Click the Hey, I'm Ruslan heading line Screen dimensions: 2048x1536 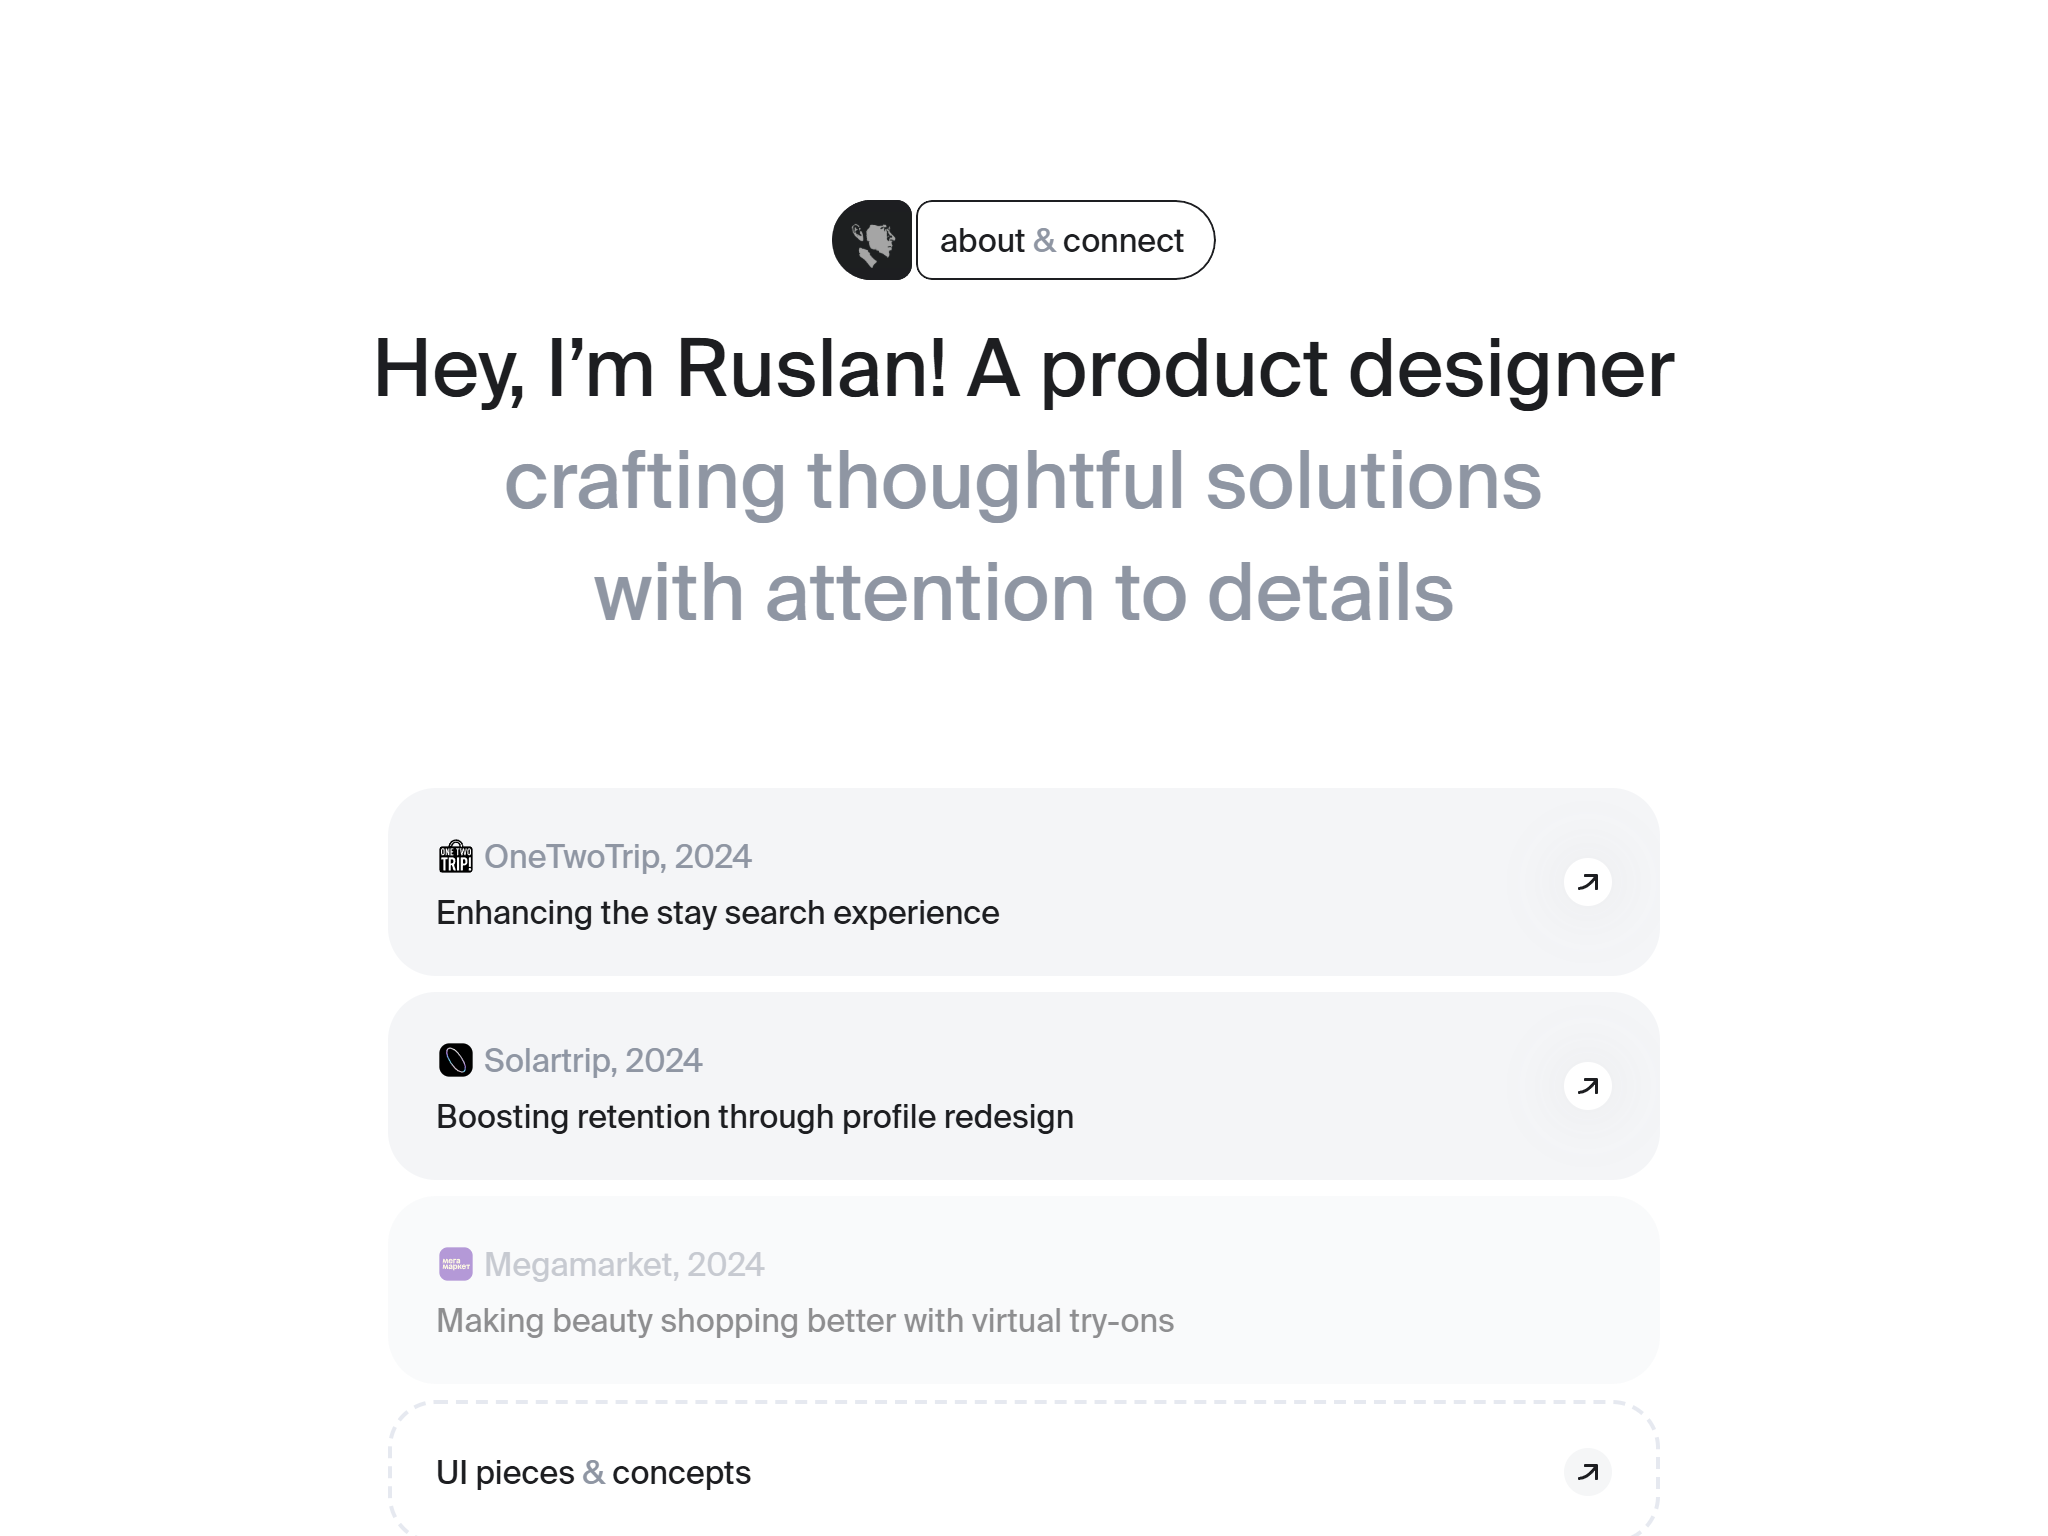point(1024,369)
